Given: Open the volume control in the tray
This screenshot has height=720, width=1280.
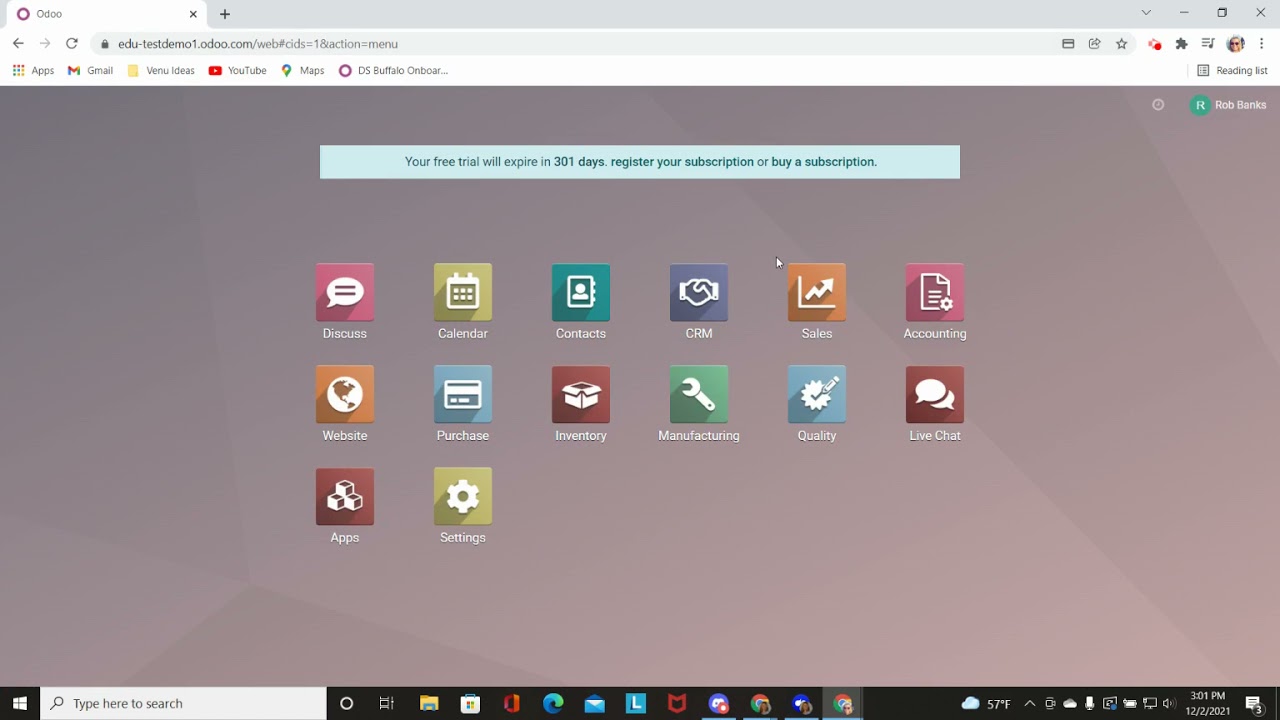Looking at the screenshot, I should click(x=1169, y=704).
